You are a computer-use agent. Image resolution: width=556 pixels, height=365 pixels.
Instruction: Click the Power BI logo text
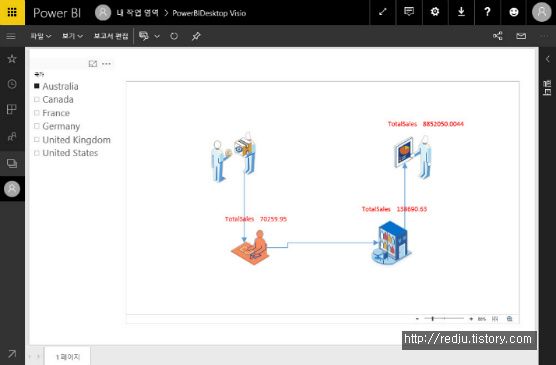click(57, 13)
